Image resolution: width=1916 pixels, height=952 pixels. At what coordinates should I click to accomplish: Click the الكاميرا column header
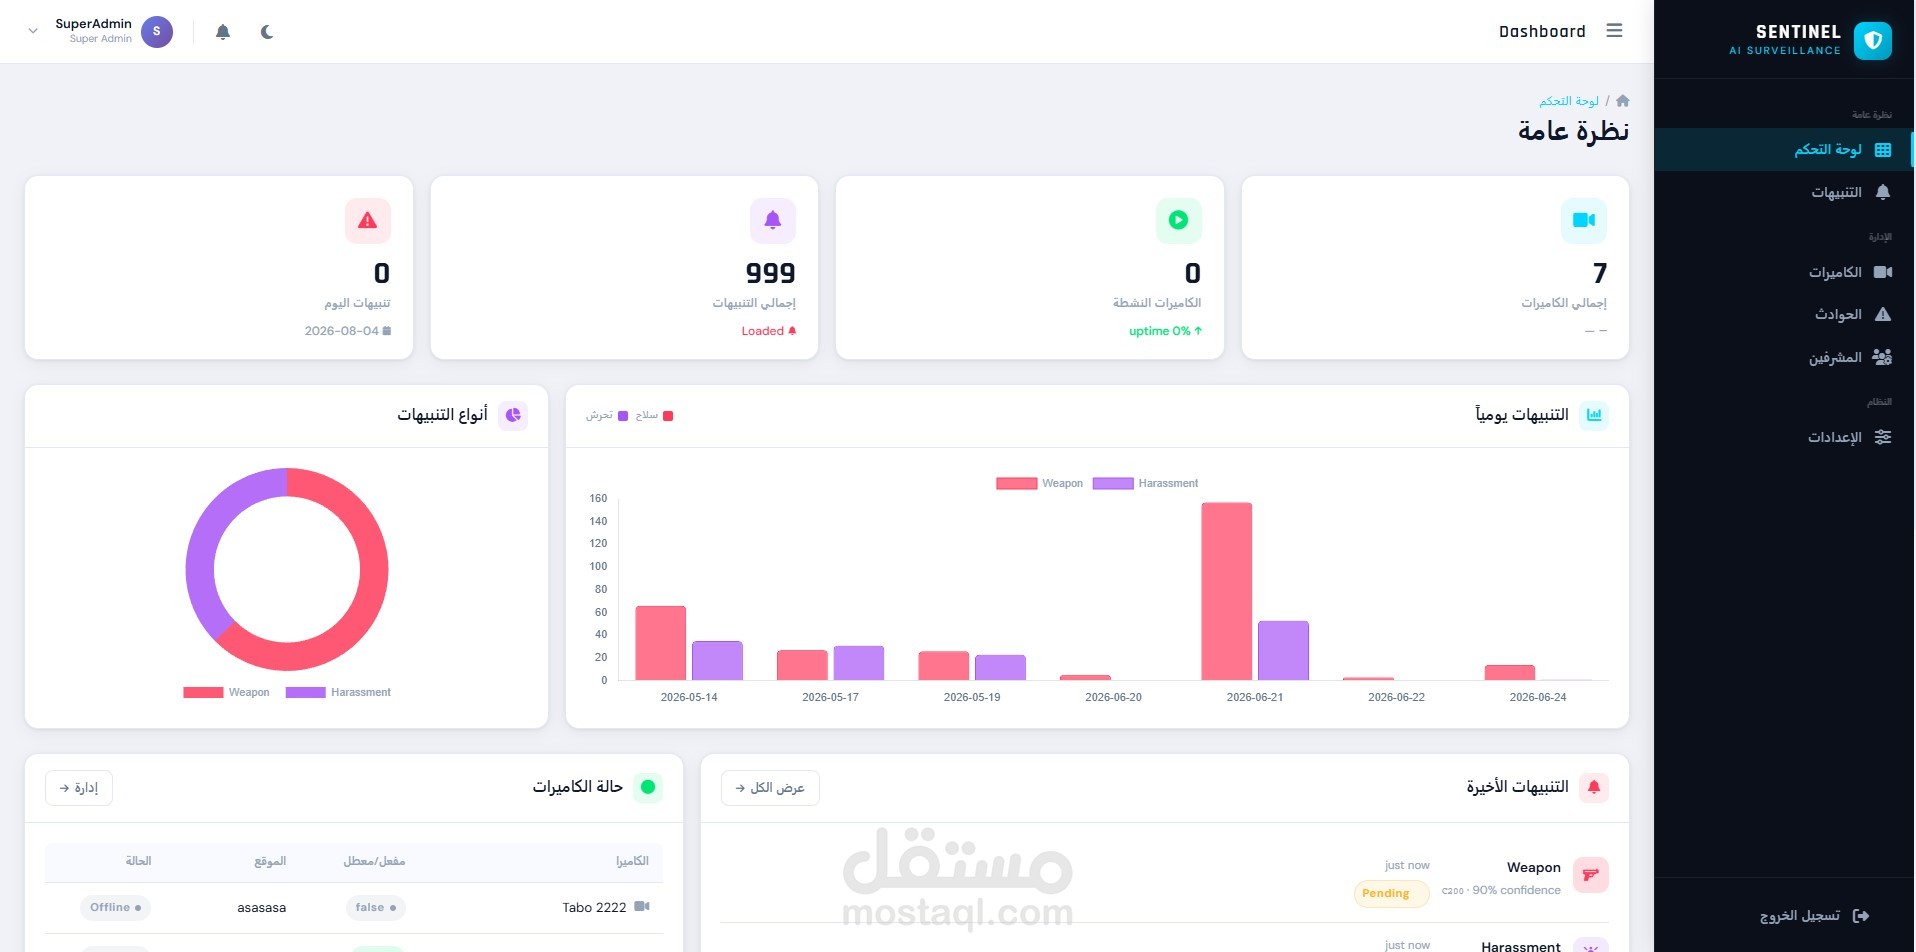[x=632, y=861]
